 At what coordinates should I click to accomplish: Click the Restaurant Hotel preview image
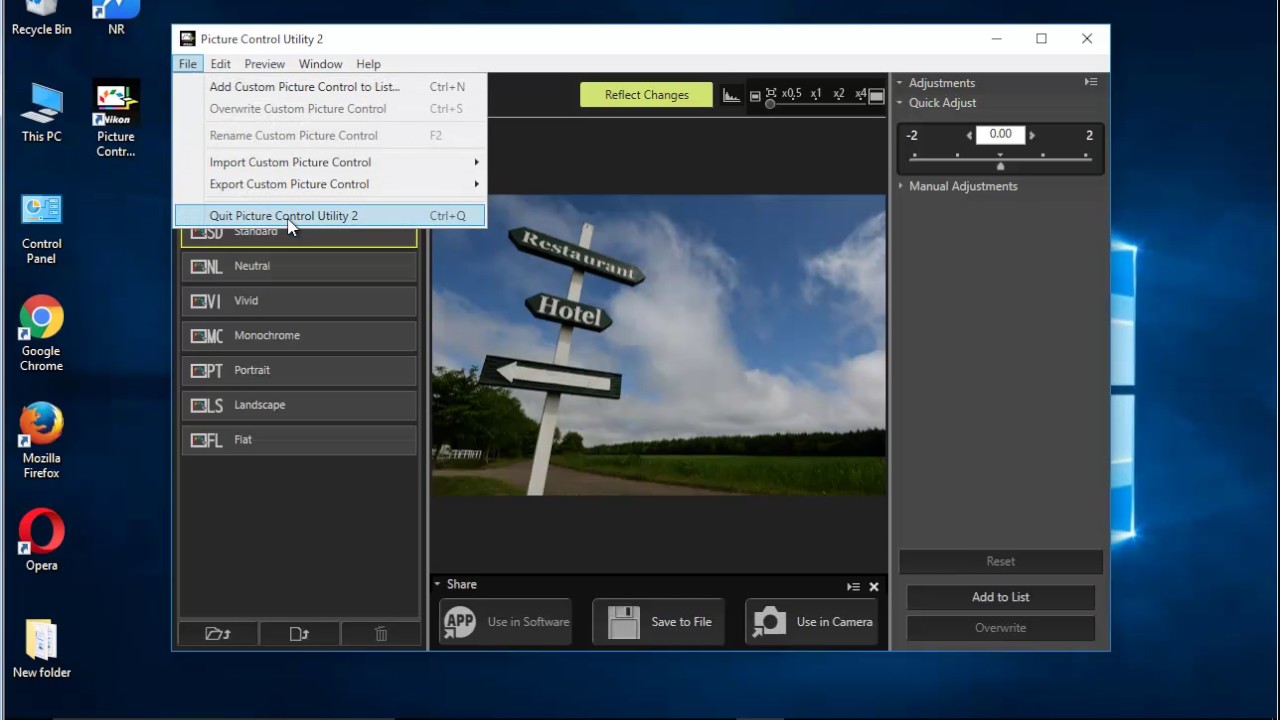pos(658,345)
